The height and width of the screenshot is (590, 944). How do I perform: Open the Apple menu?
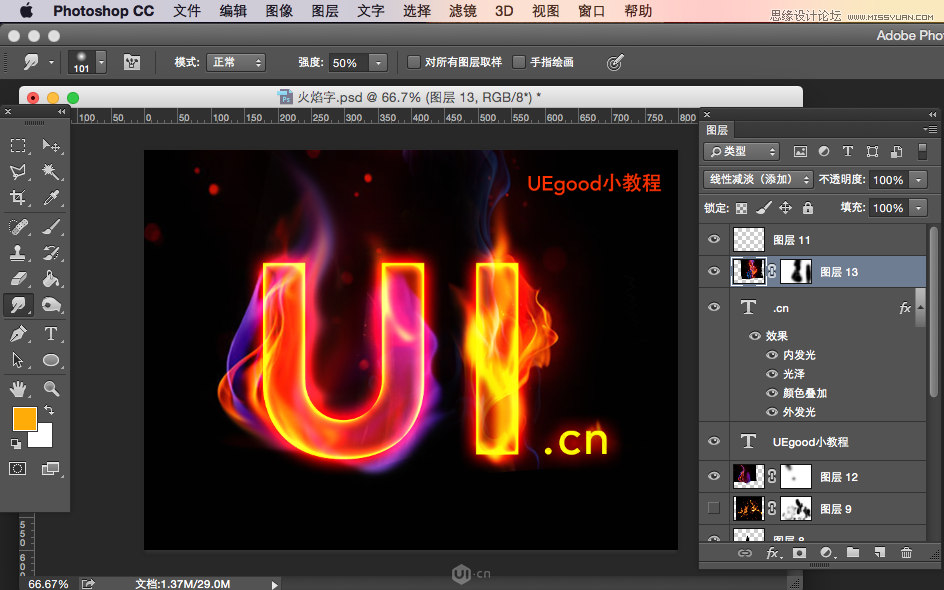tap(26, 11)
